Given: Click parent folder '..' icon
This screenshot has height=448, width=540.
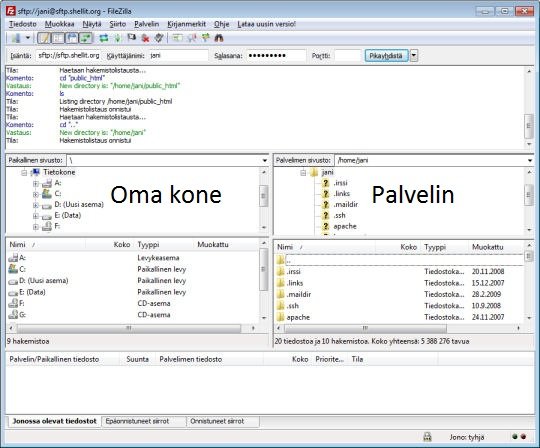Looking at the screenshot, I should [x=281, y=260].
